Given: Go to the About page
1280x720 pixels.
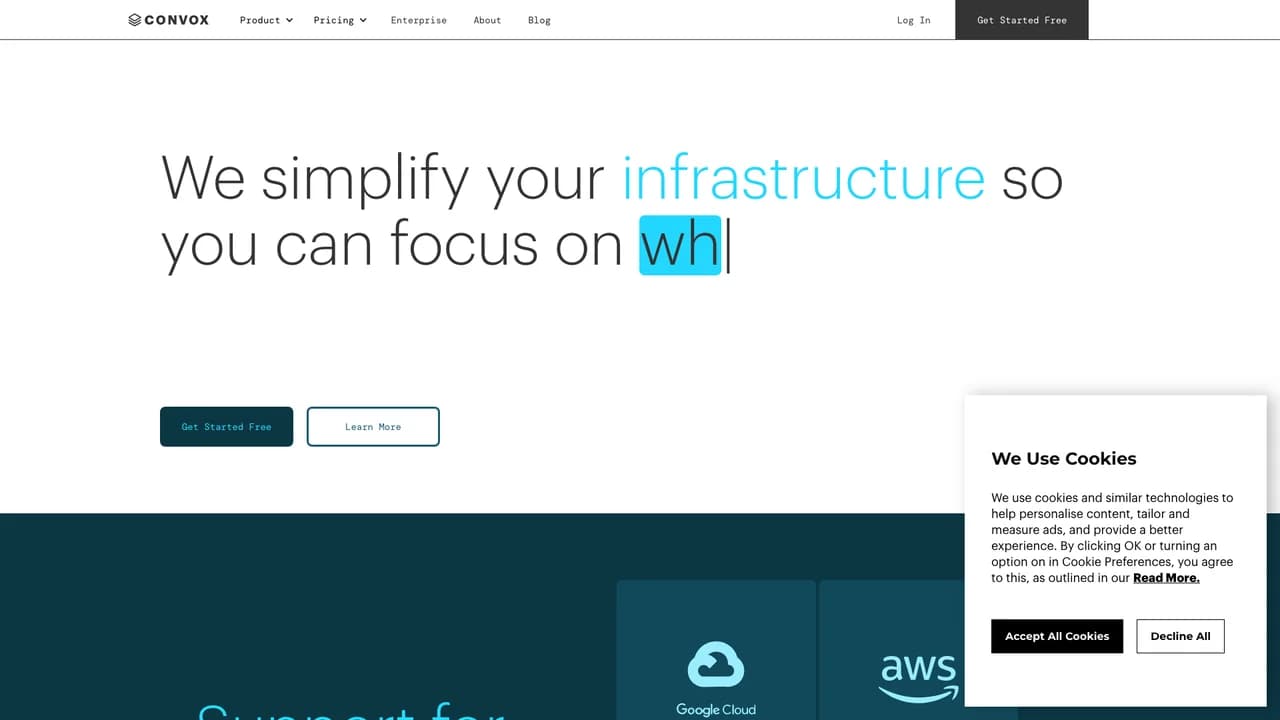Looking at the screenshot, I should [x=487, y=20].
